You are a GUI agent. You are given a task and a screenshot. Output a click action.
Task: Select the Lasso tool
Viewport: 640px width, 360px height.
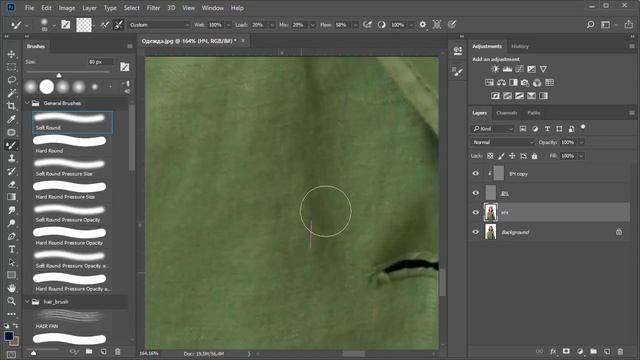[x=11, y=80]
